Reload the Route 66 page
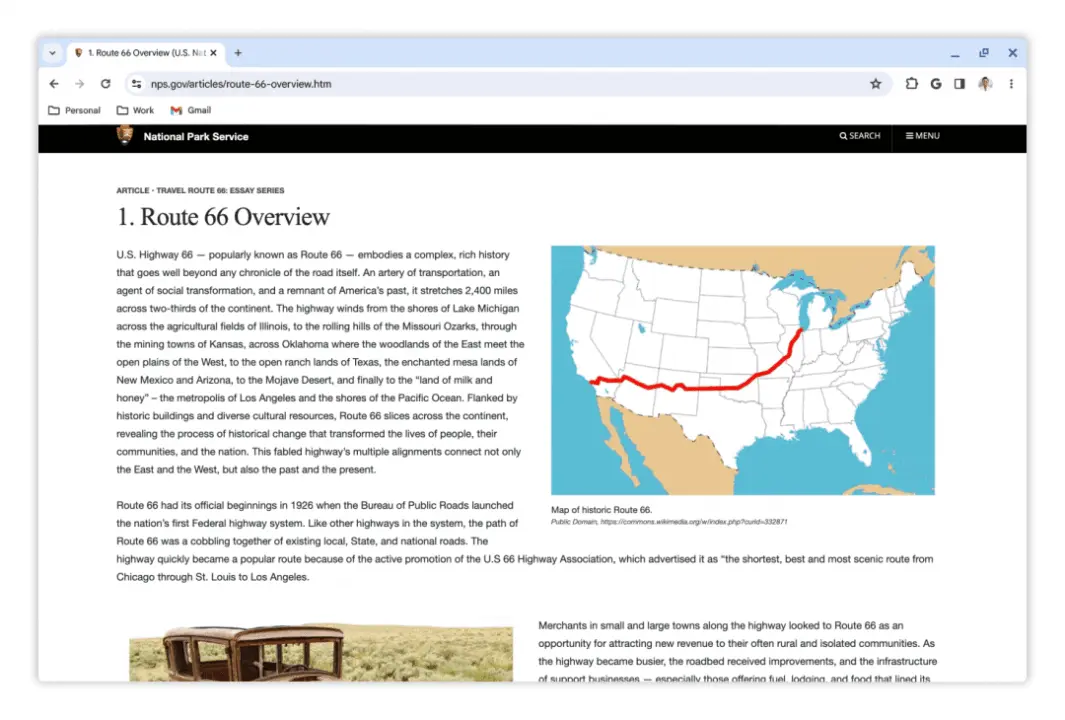This screenshot has height=720, width=1065. coord(105,84)
